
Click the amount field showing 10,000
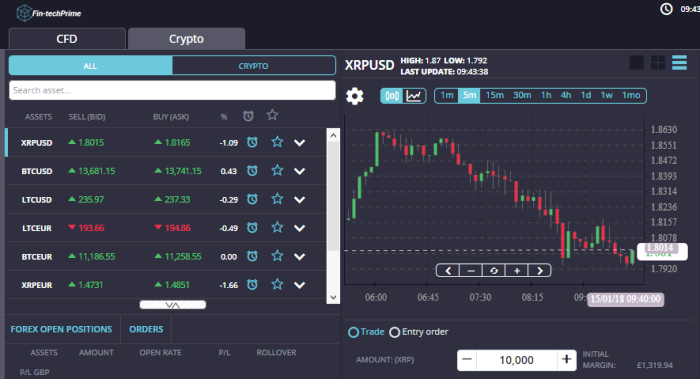pos(517,360)
